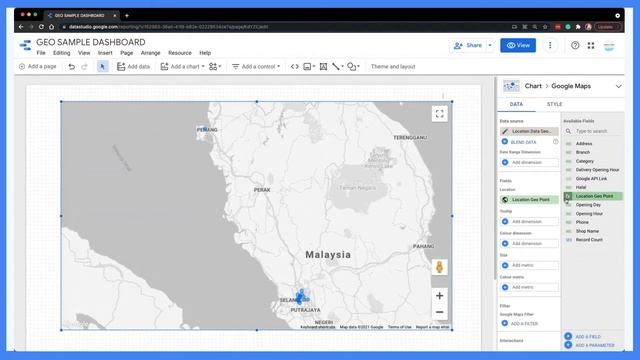Open the Add a control dropdown
This screenshot has height=360, width=640.
(x=256, y=67)
